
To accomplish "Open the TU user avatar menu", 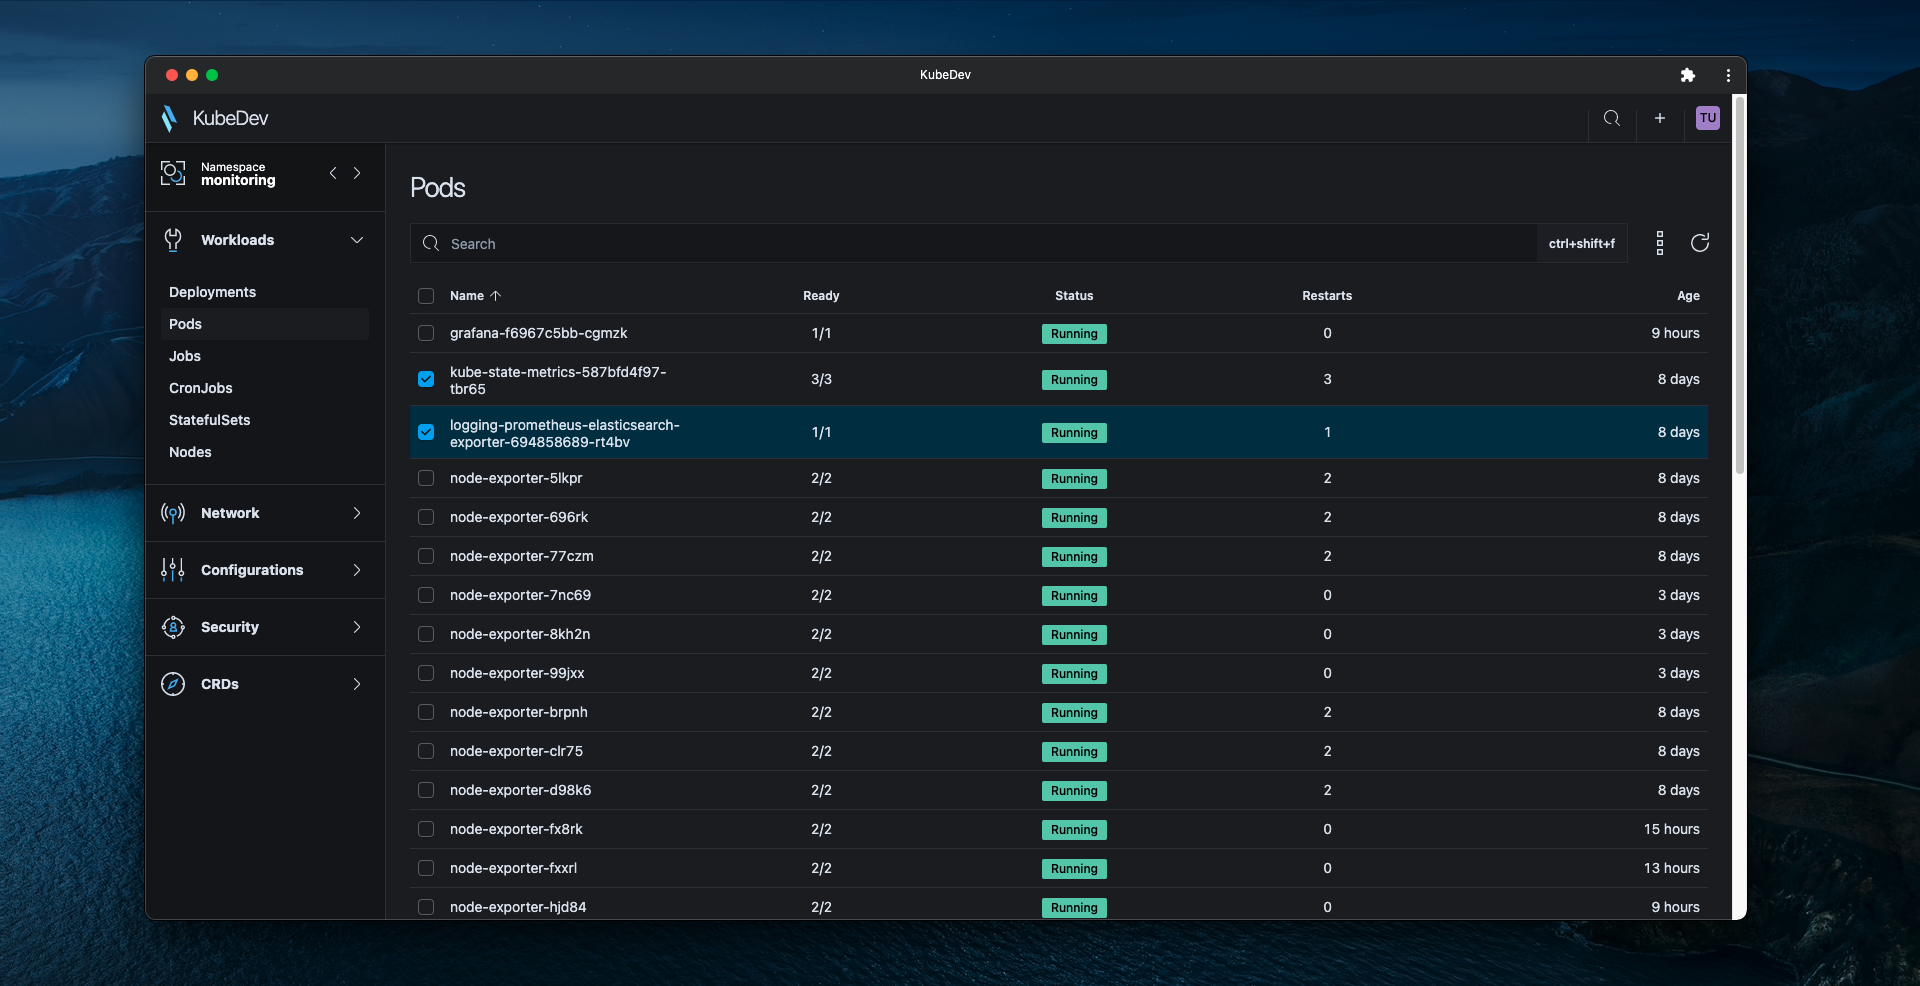I will pos(1708,118).
